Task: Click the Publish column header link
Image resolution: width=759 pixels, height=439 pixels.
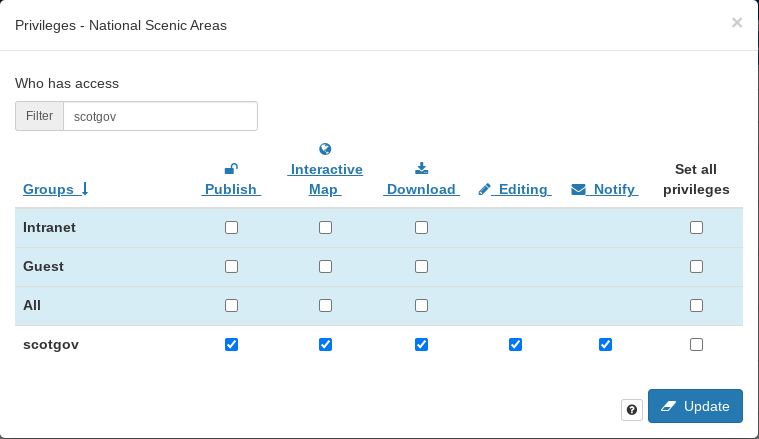Action: [231, 189]
